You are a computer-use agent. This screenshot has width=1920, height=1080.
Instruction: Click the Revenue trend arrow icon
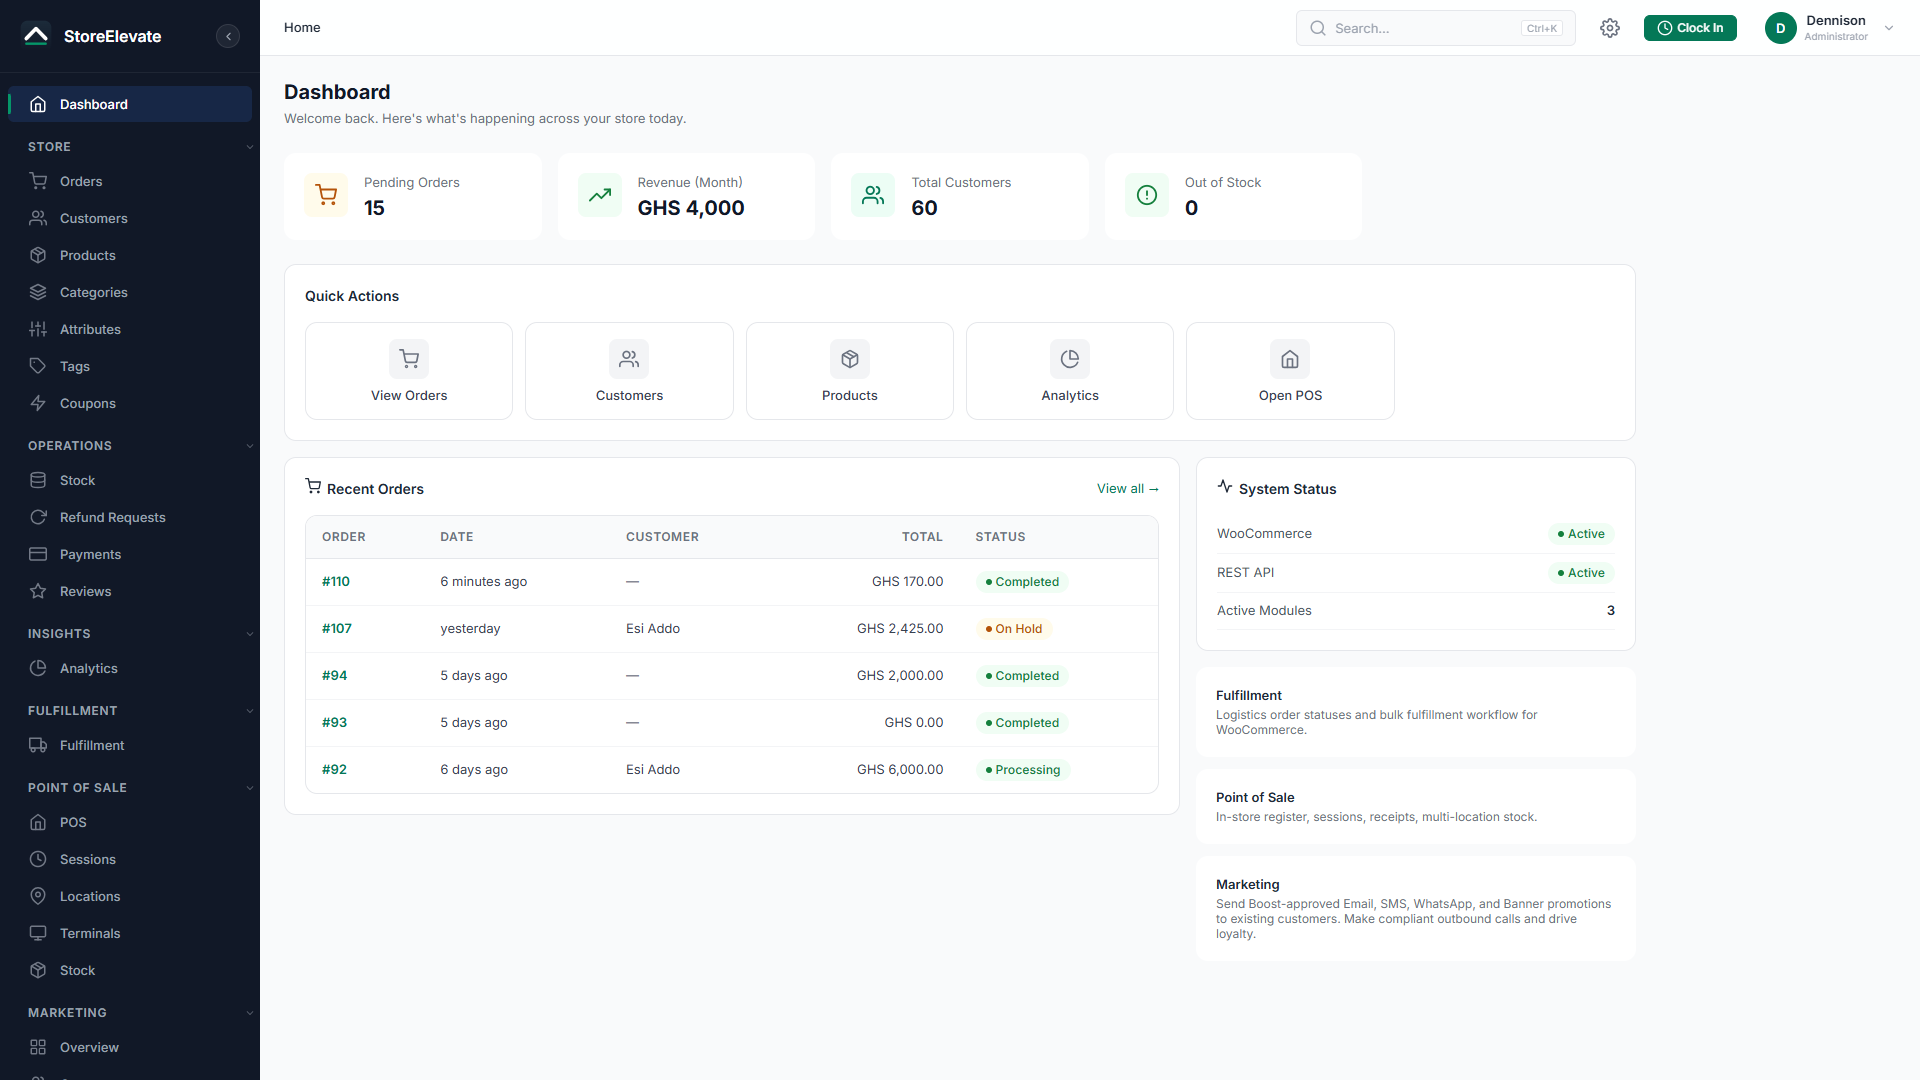600,195
